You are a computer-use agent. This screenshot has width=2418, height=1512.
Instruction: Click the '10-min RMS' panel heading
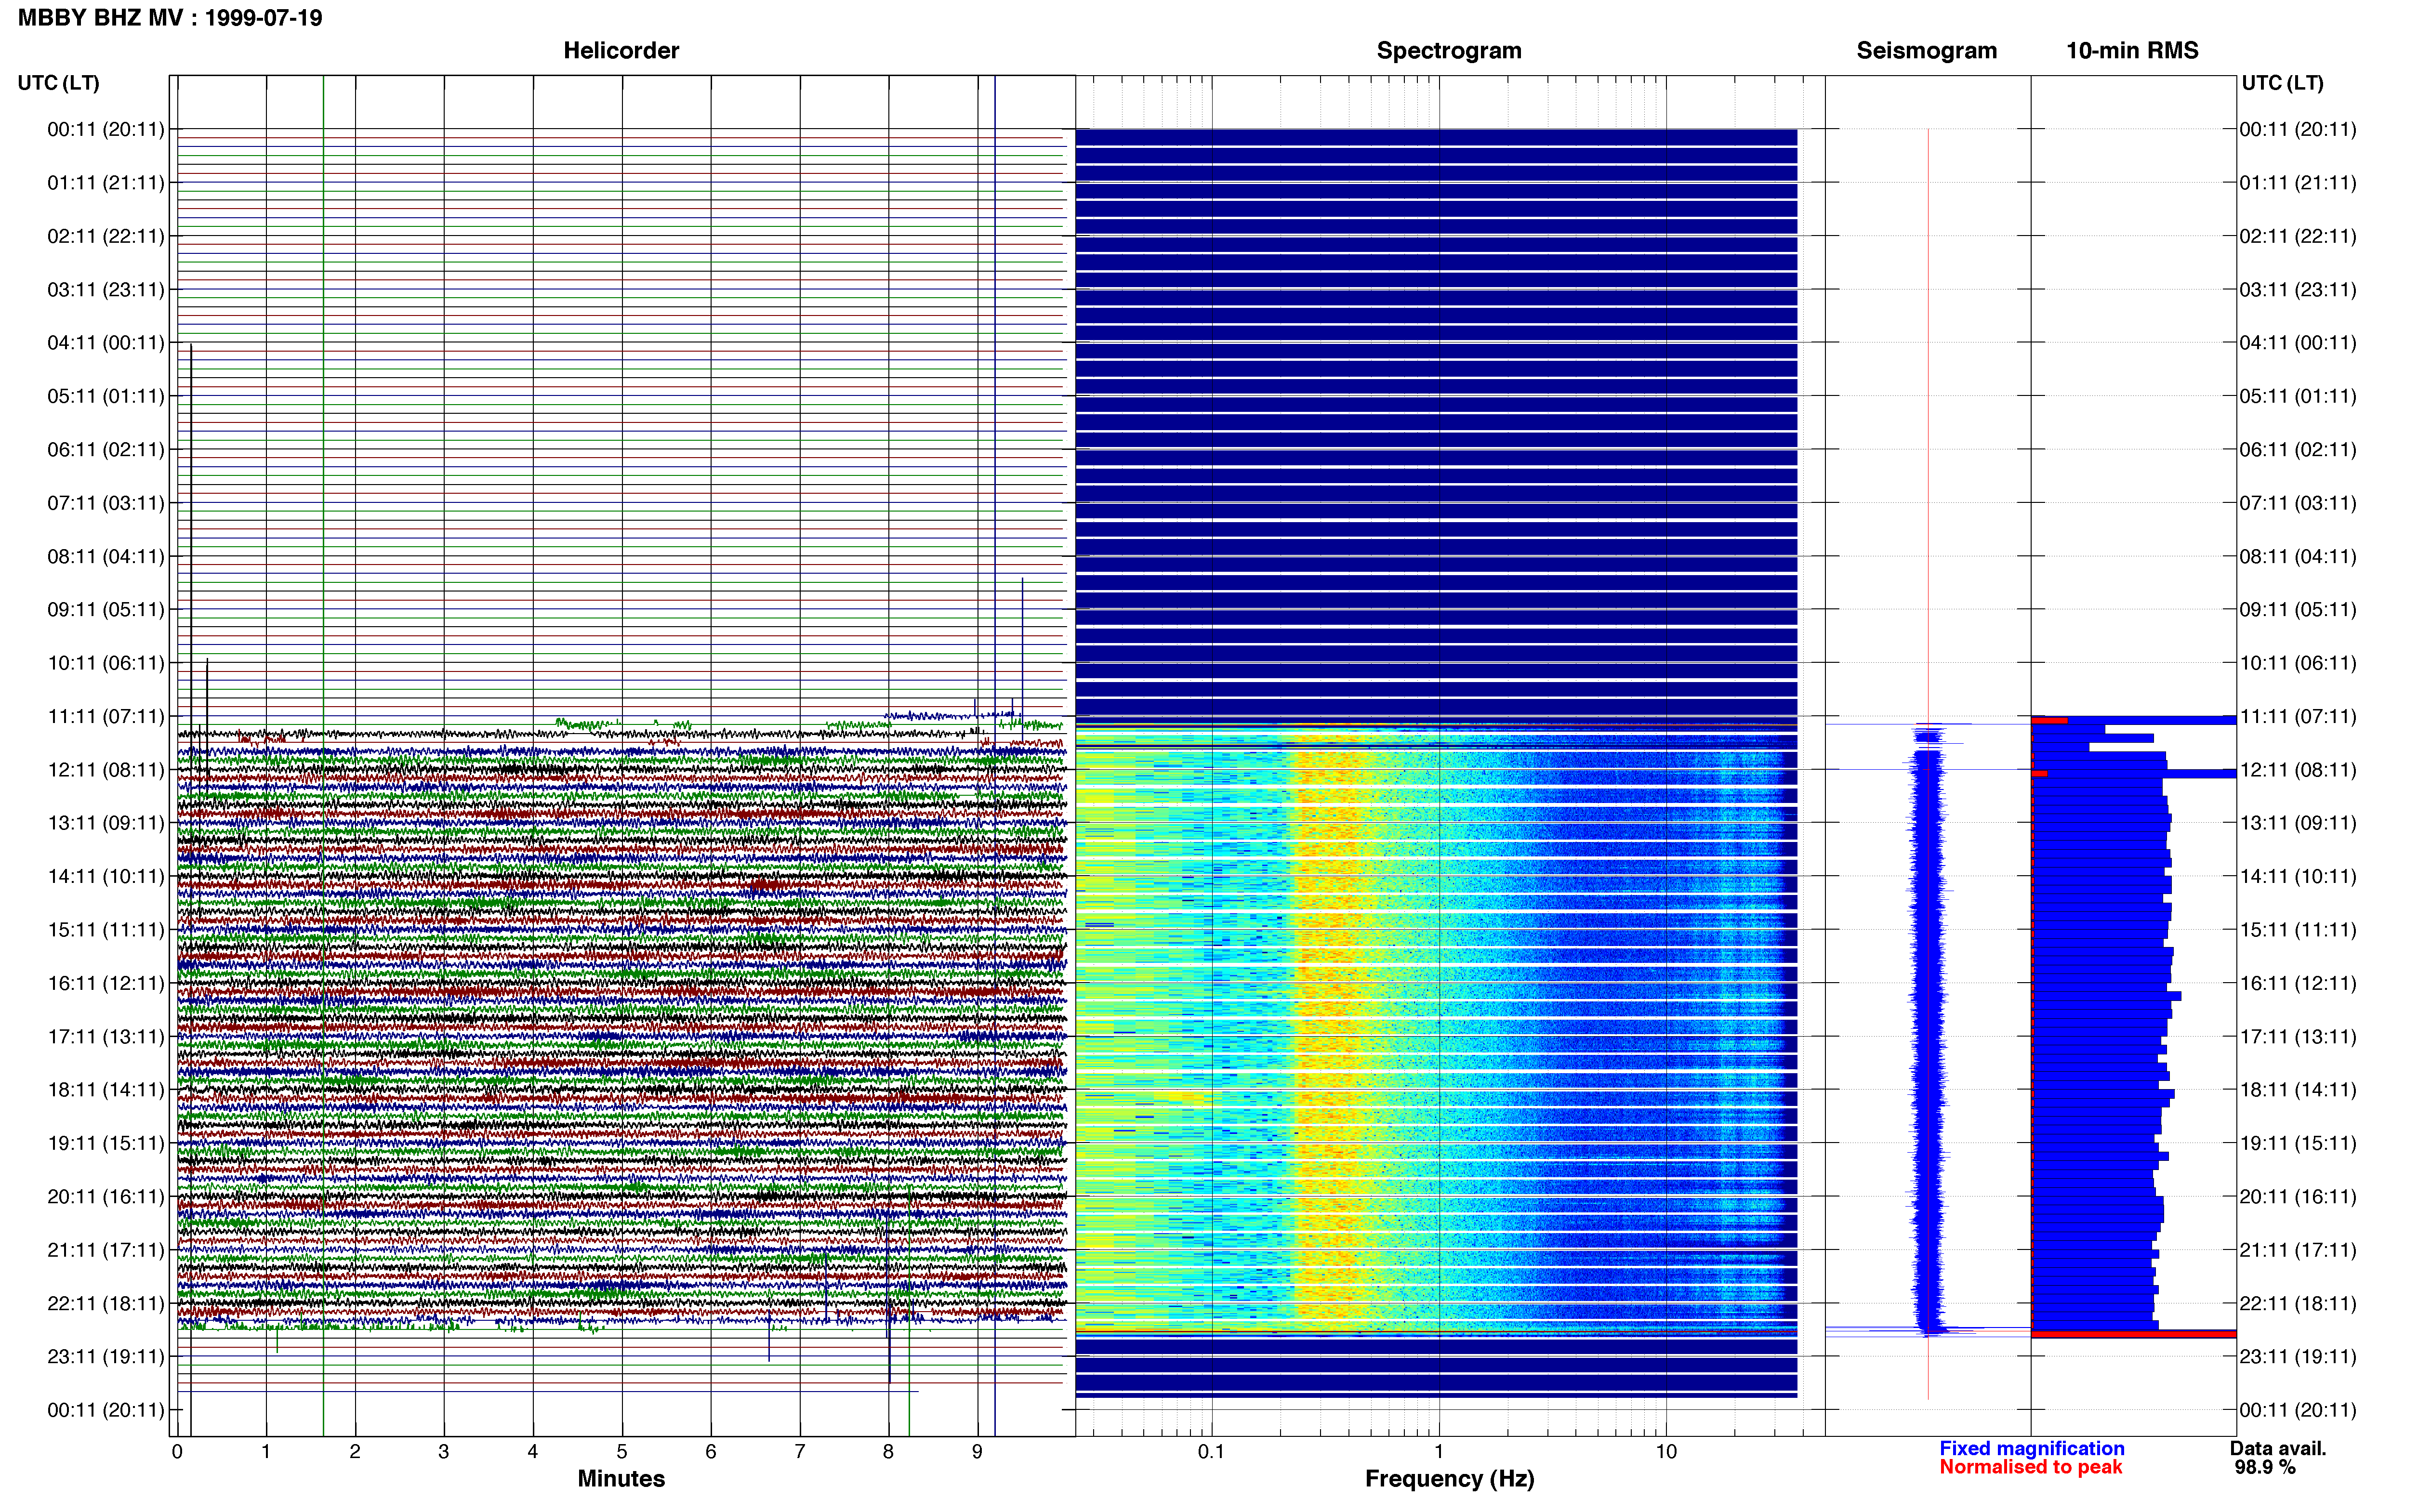click(x=2132, y=50)
